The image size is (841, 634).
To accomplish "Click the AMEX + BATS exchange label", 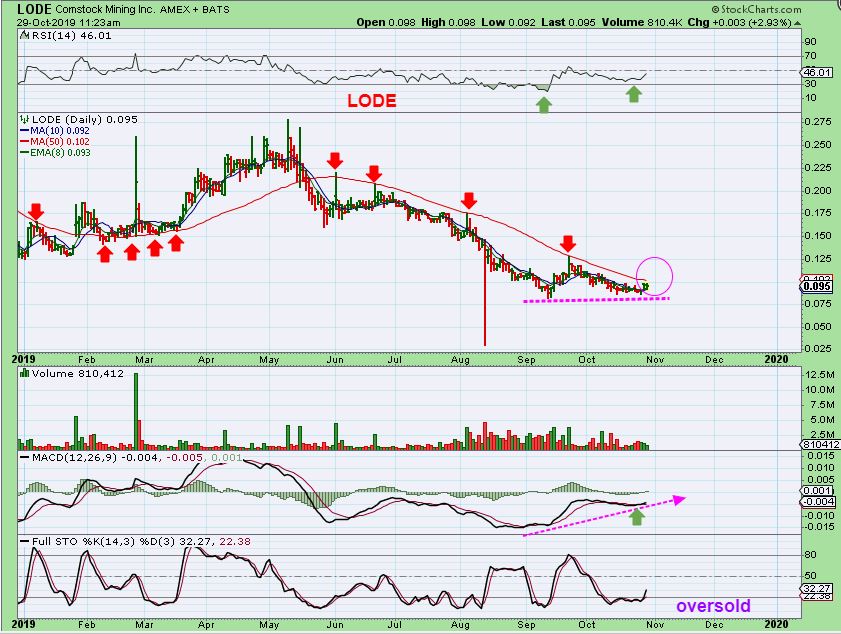I will click(194, 10).
